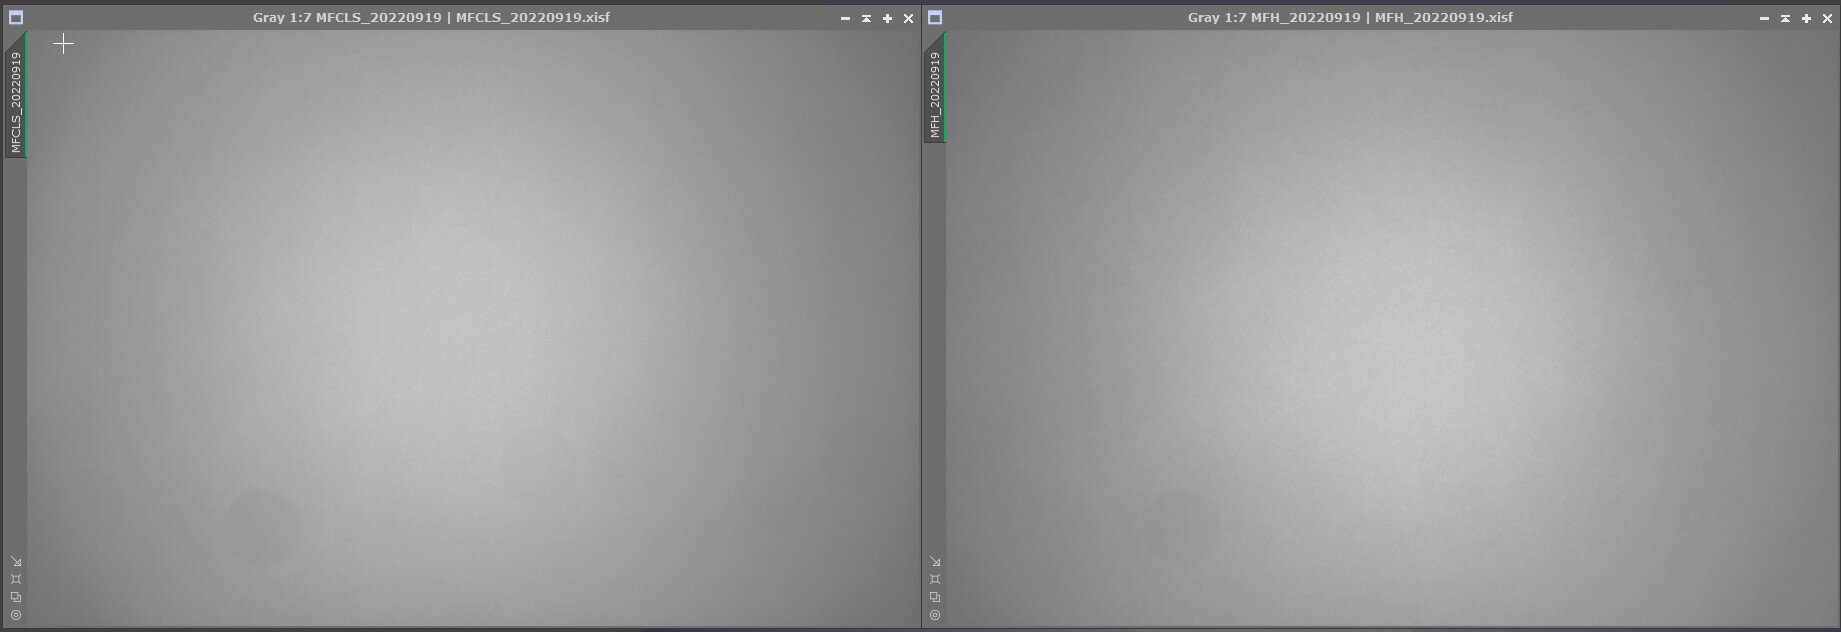Iconize the MFH_20220919 window with the minus button
1841x632 pixels.
(x=1764, y=18)
